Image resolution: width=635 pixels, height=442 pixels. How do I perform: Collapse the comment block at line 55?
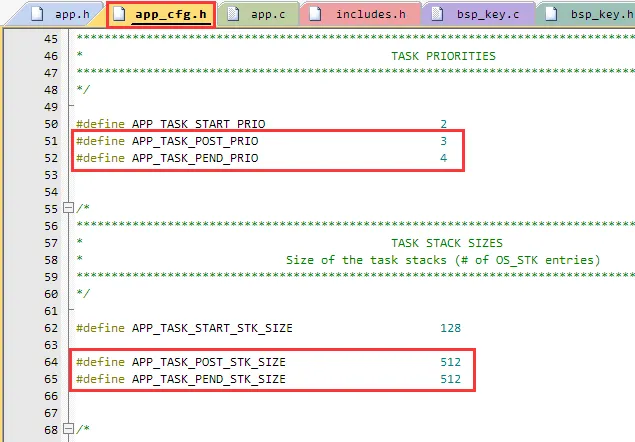pos(67,209)
